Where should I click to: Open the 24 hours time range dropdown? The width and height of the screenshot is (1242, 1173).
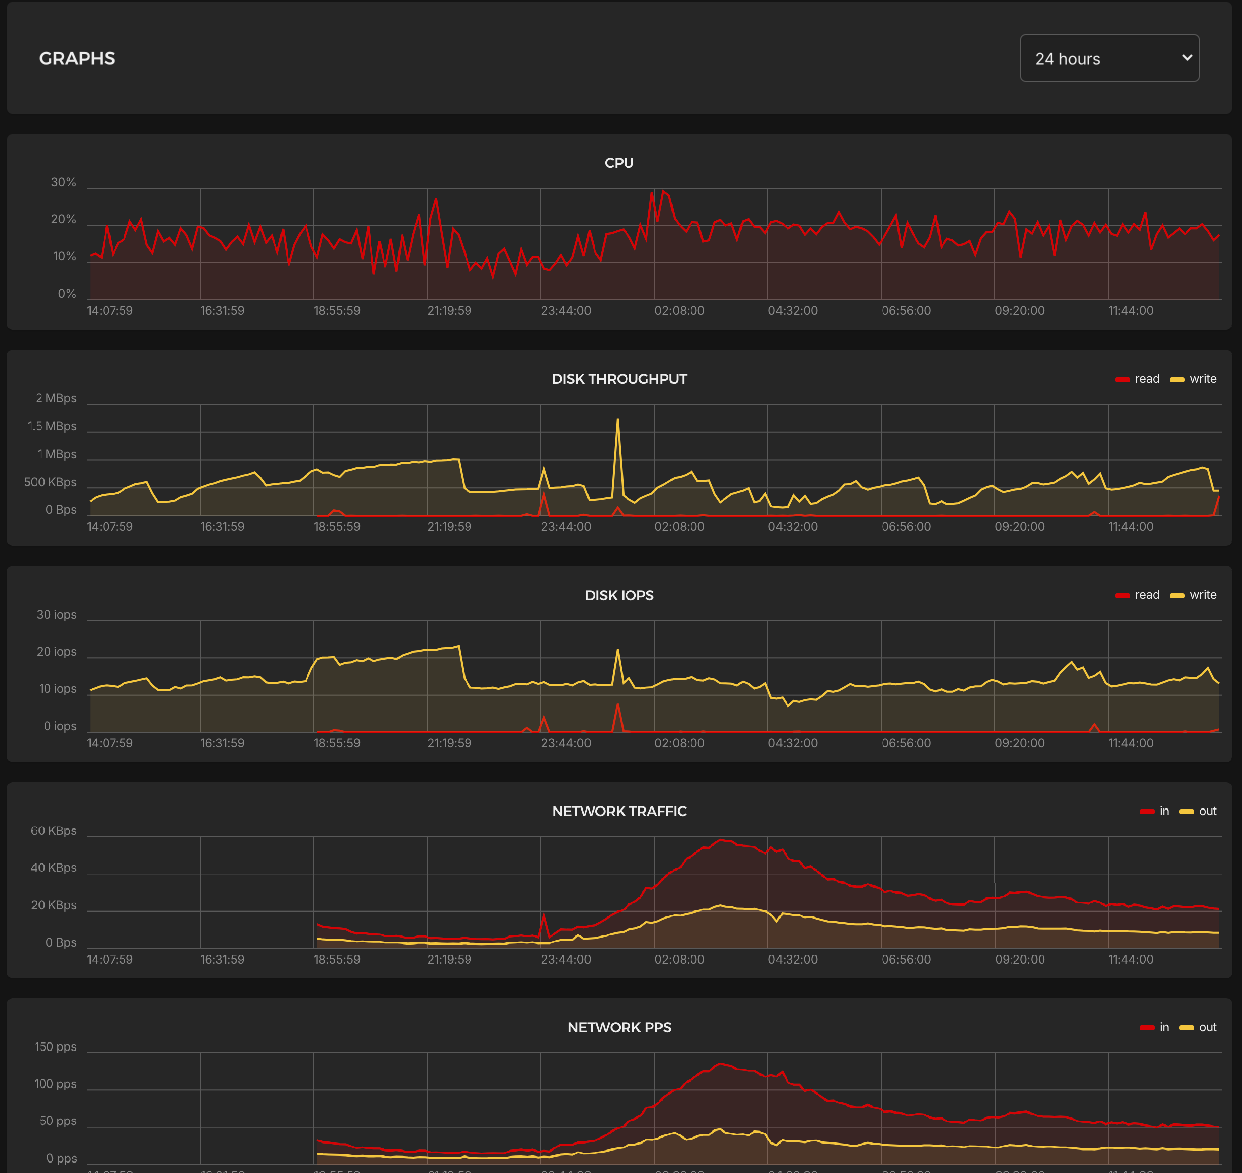tap(1109, 59)
